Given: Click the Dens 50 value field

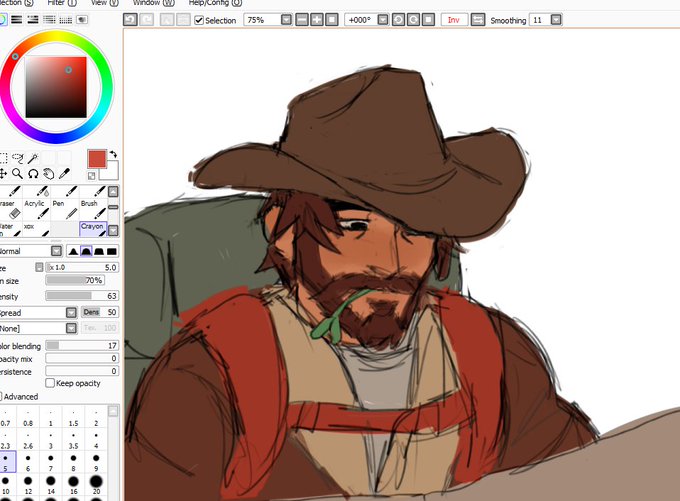Looking at the screenshot, I should pos(100,312).
